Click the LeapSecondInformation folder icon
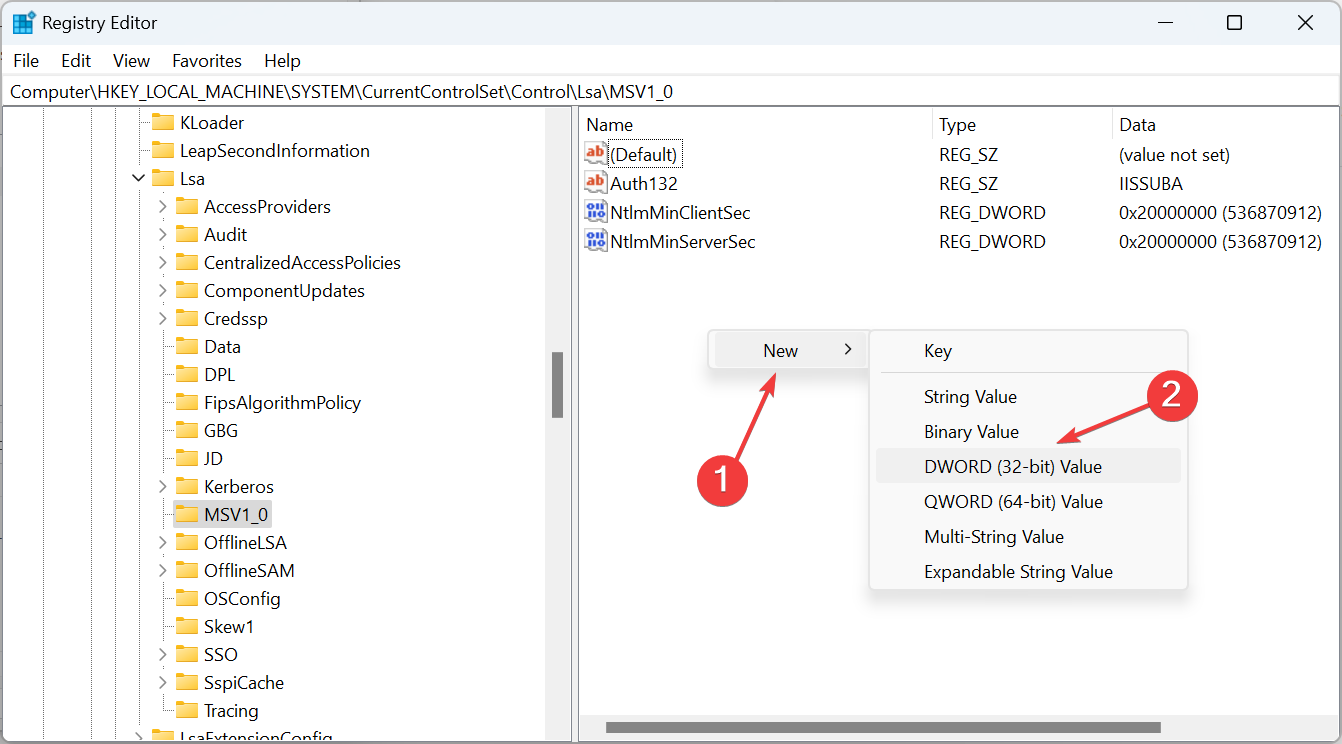The height and width of the screenshot is (744, 1342). pos(163,150)
